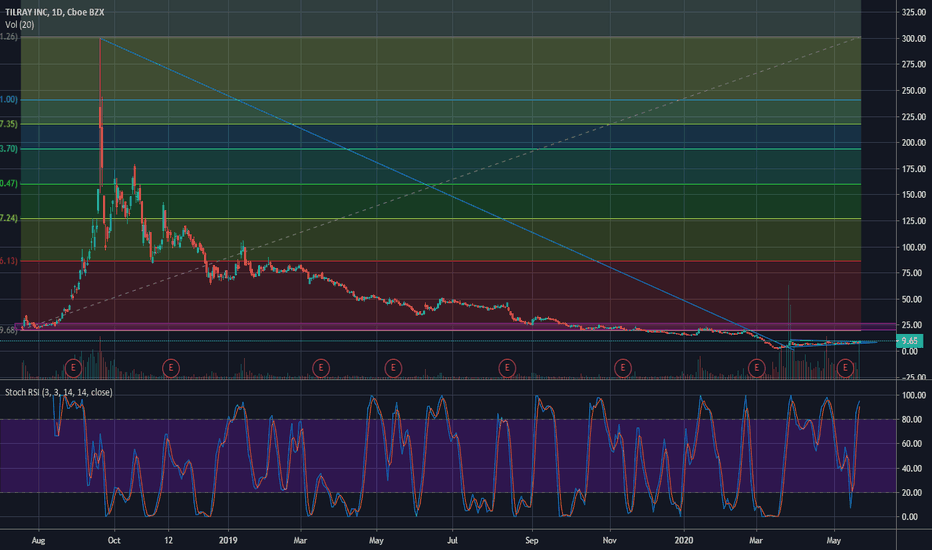Click the 60.00 Stoch RSI axis label

pos(912,444)
